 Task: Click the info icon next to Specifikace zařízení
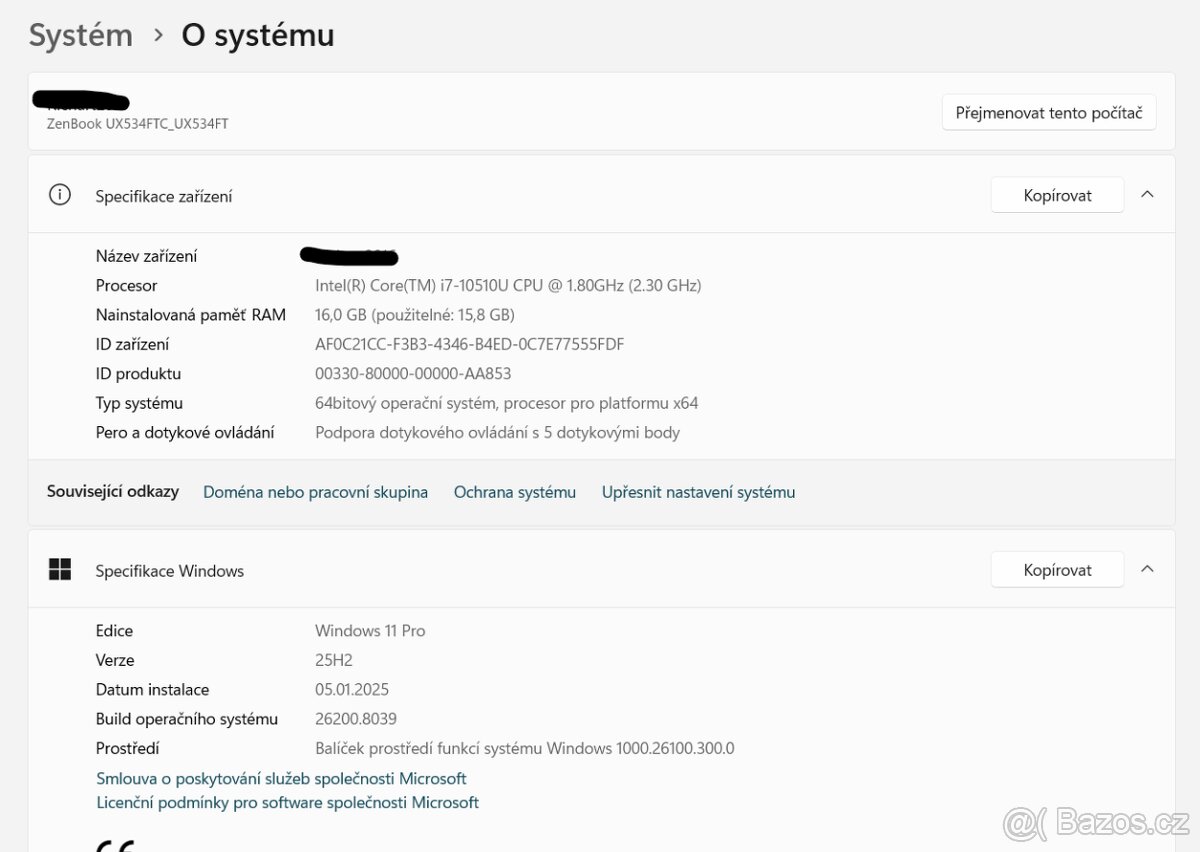point(59,194)
